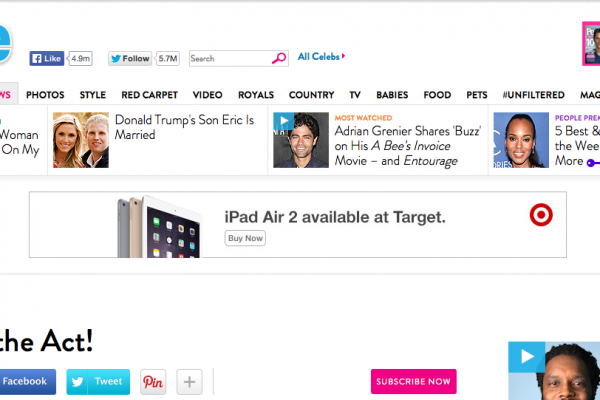Go to RED CARPET section
600x400 pixels.
click(x=150, y=95)
